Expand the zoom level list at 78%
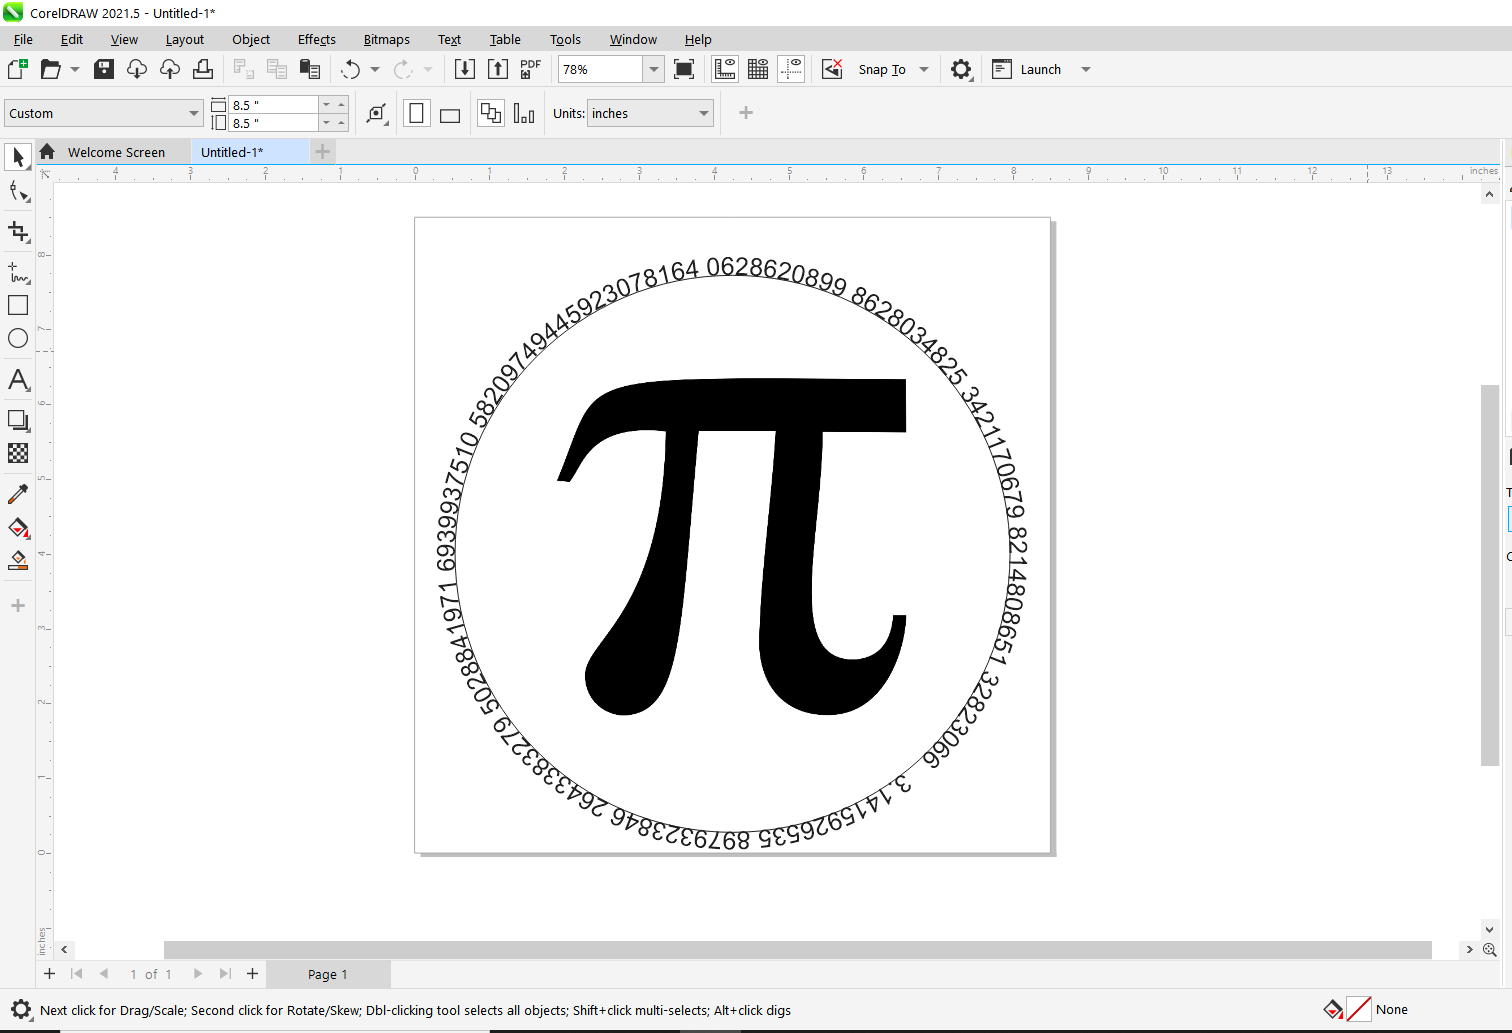The height and width of the screenshot is (1033, 1512). click(x=653, y=69)
